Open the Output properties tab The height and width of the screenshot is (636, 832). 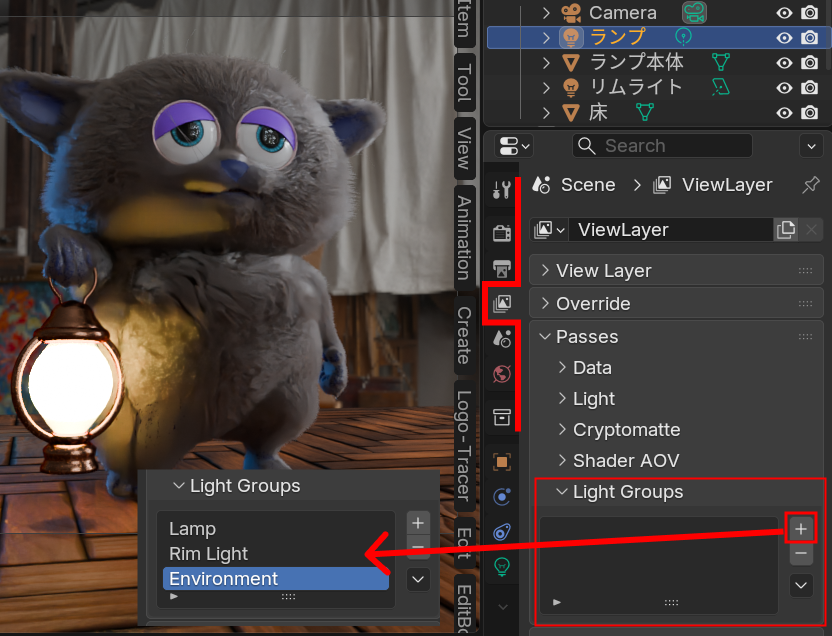pyautogui.click(x=502, y=268)
